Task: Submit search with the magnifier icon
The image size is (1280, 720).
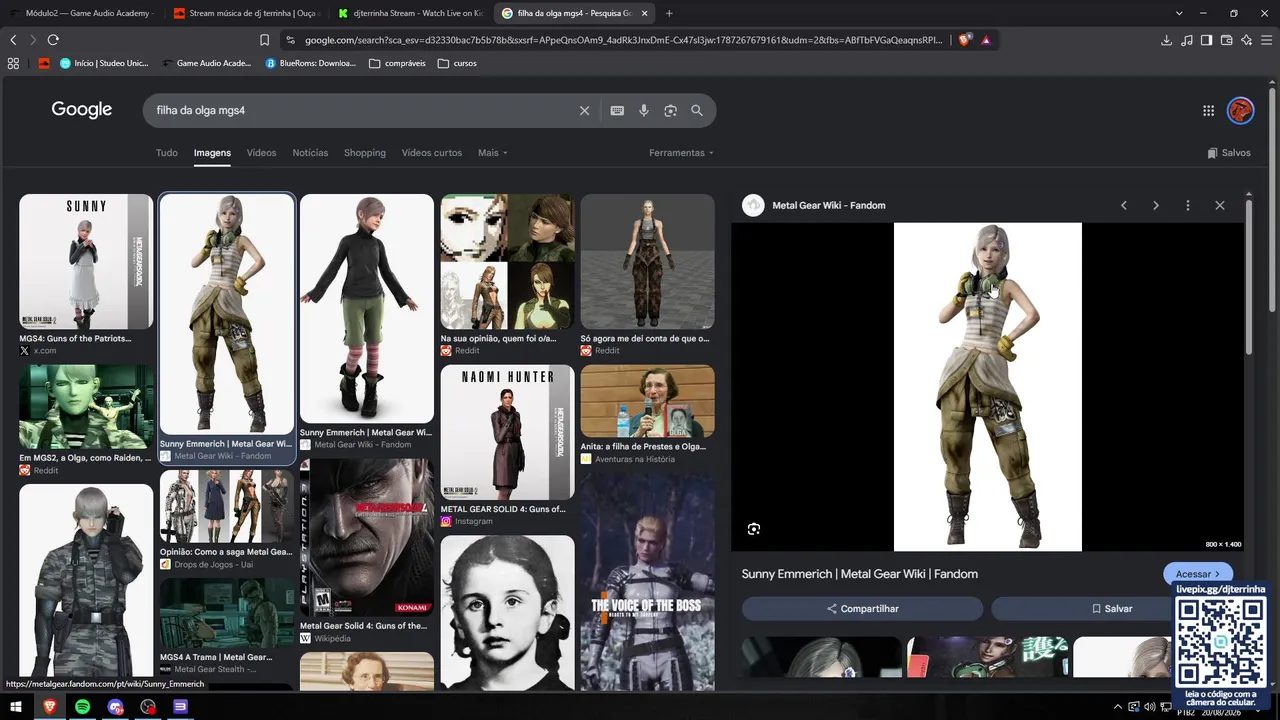Action: [x=697, y=110]
